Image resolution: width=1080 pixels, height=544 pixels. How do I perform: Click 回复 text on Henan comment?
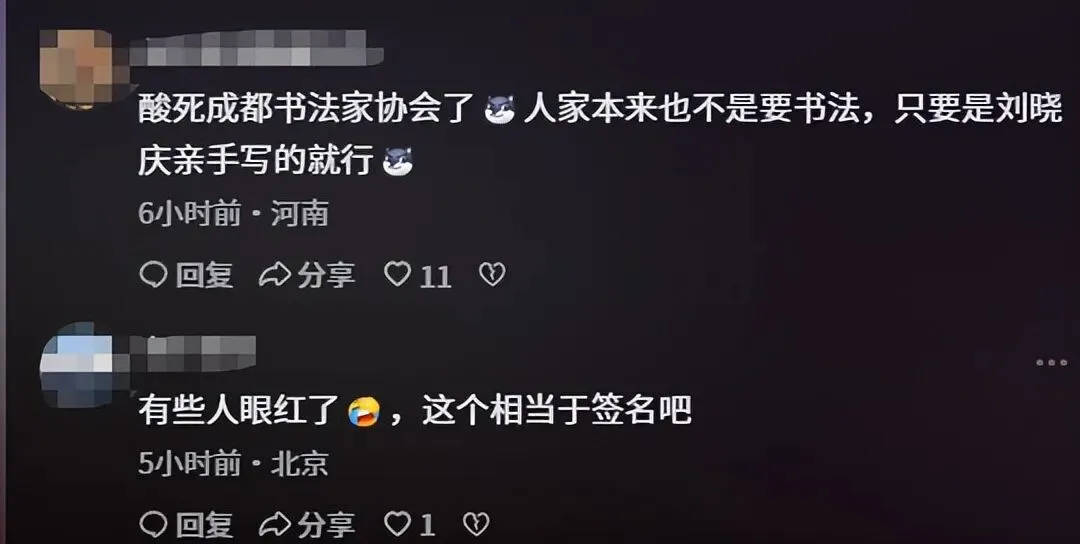(x=205, y=275)
